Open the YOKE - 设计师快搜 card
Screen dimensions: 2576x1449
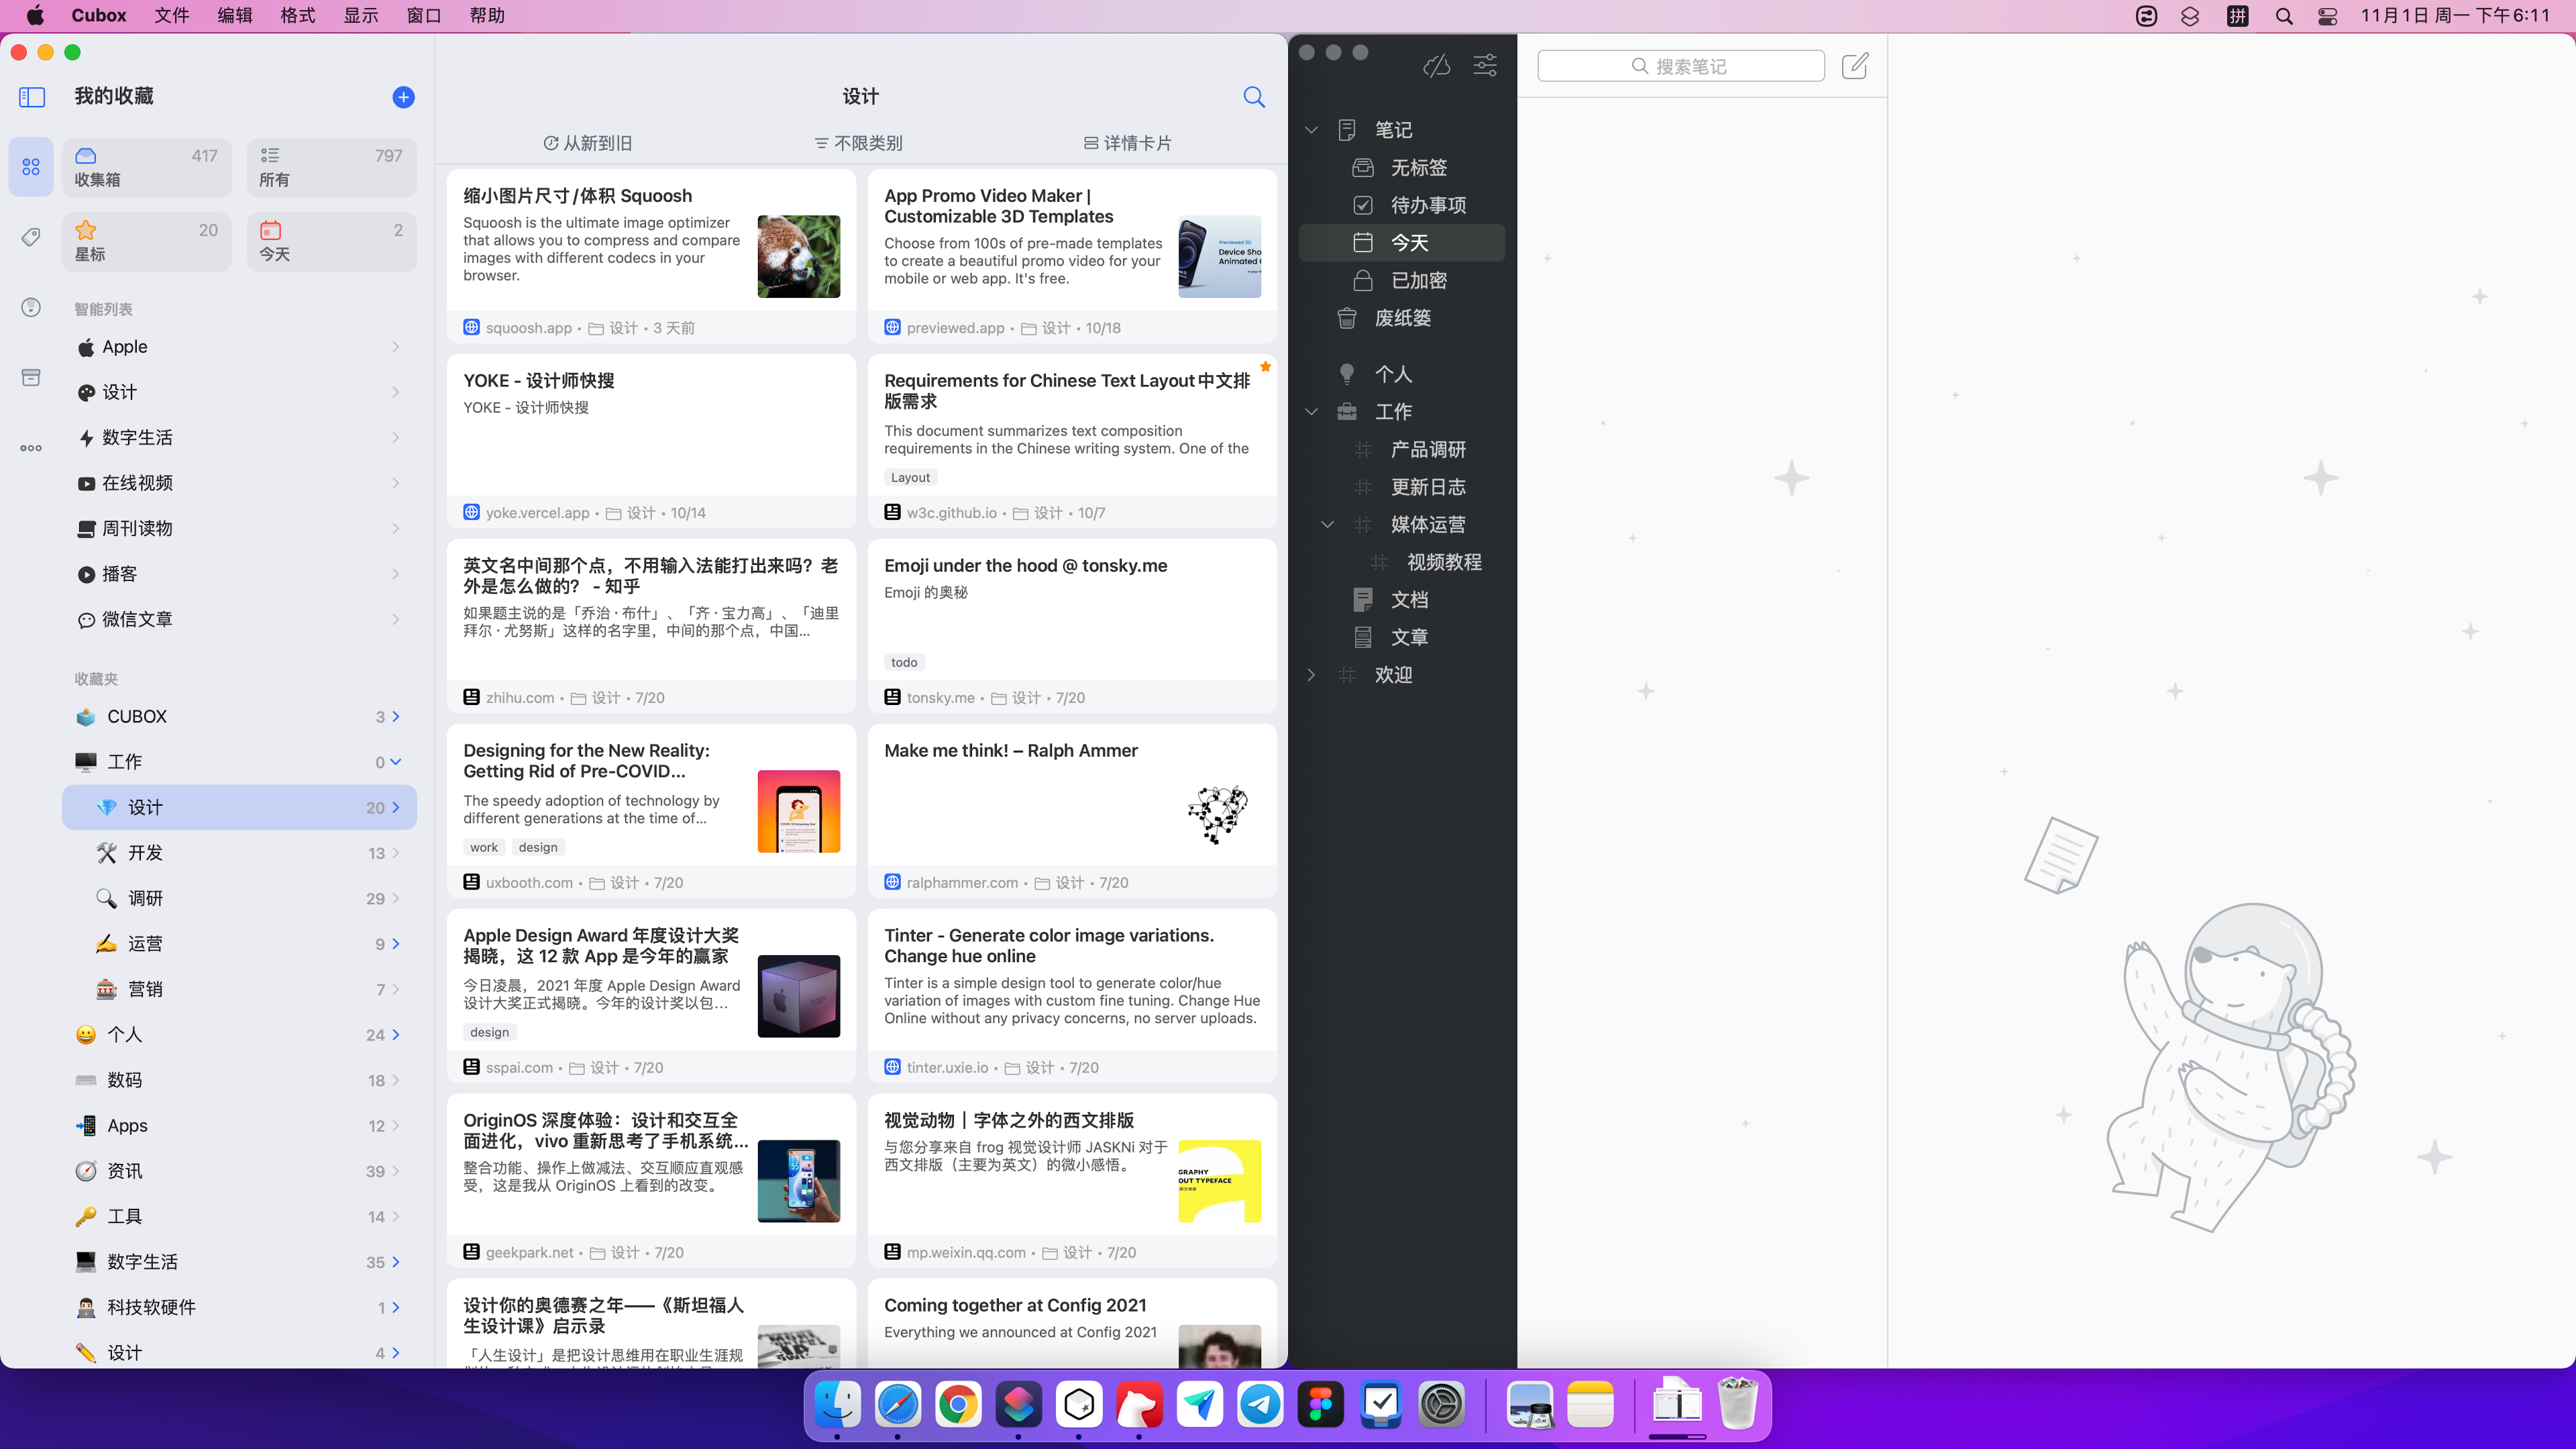click(x=651, y=440)
